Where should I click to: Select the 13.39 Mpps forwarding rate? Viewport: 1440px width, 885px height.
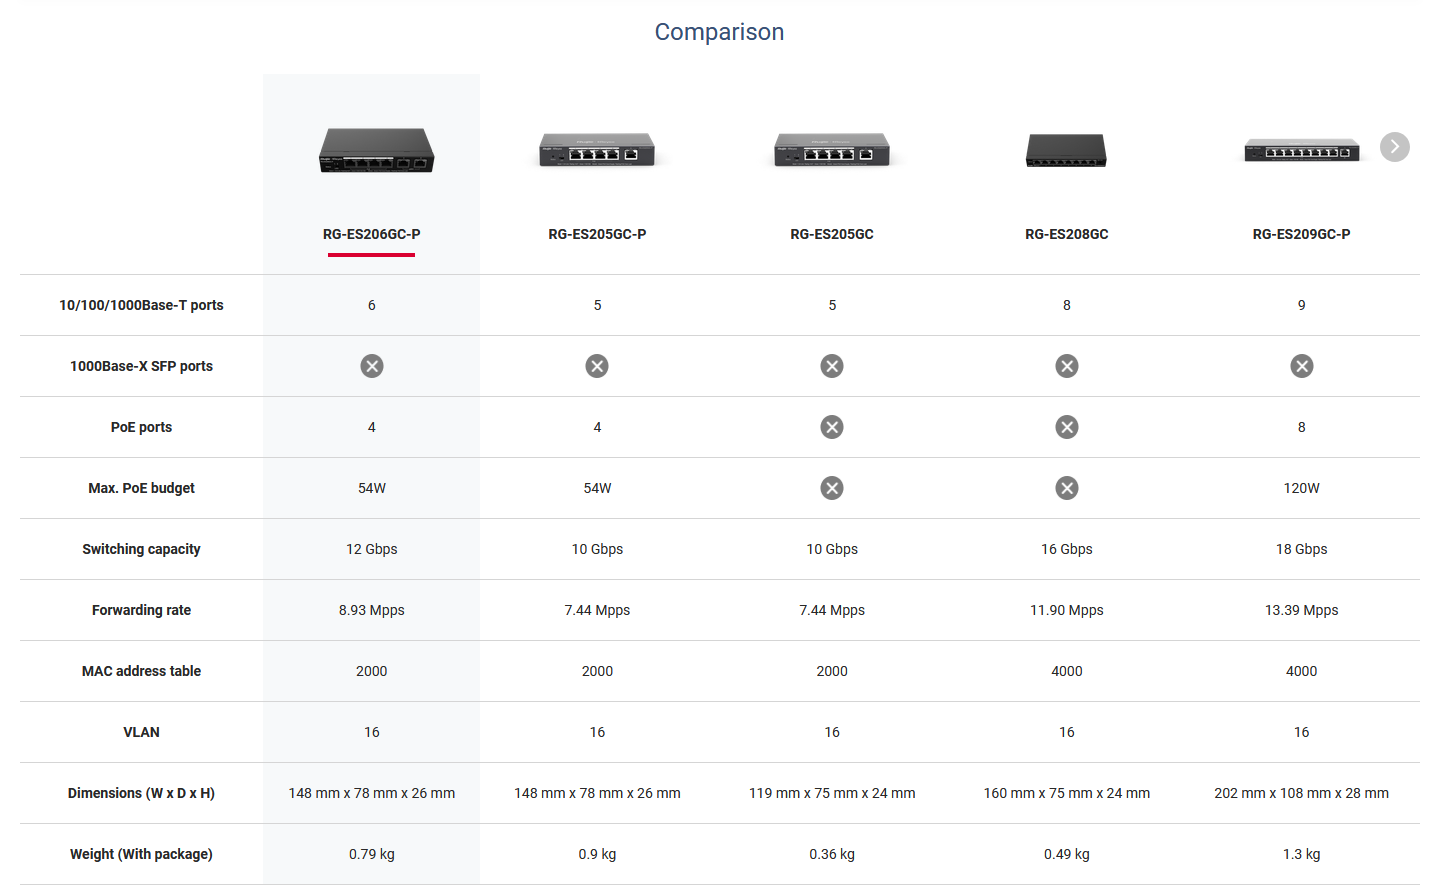1301,610
